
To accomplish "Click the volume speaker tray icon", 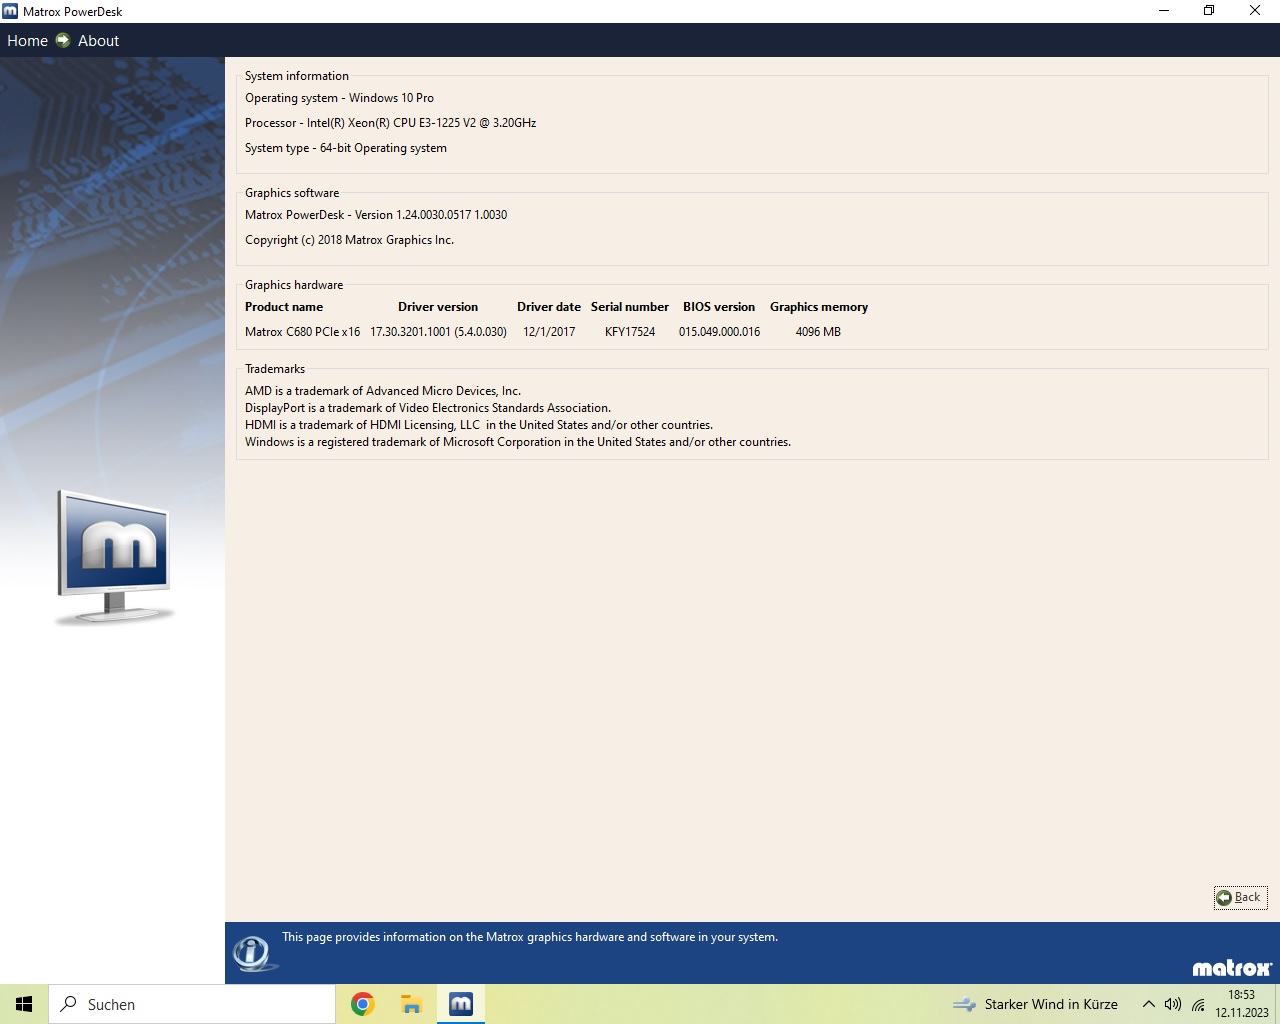I will (1173, 1004).
